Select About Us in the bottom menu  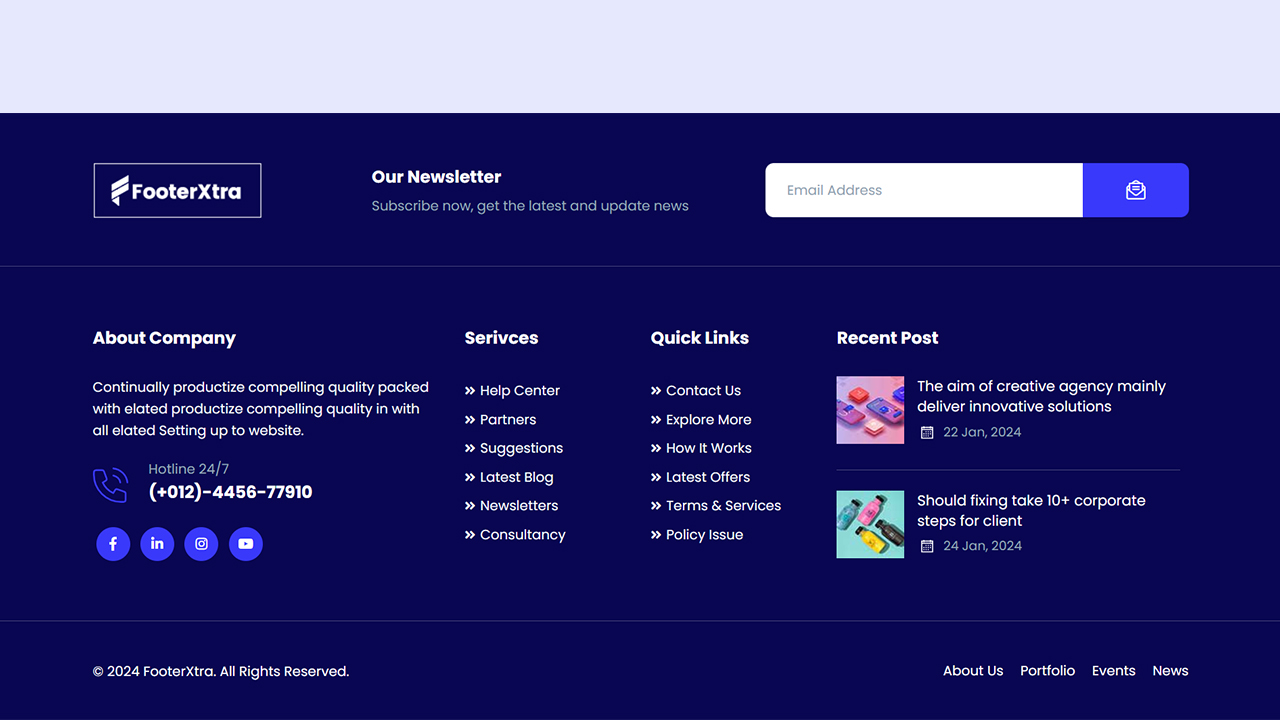tap(973, 670)
